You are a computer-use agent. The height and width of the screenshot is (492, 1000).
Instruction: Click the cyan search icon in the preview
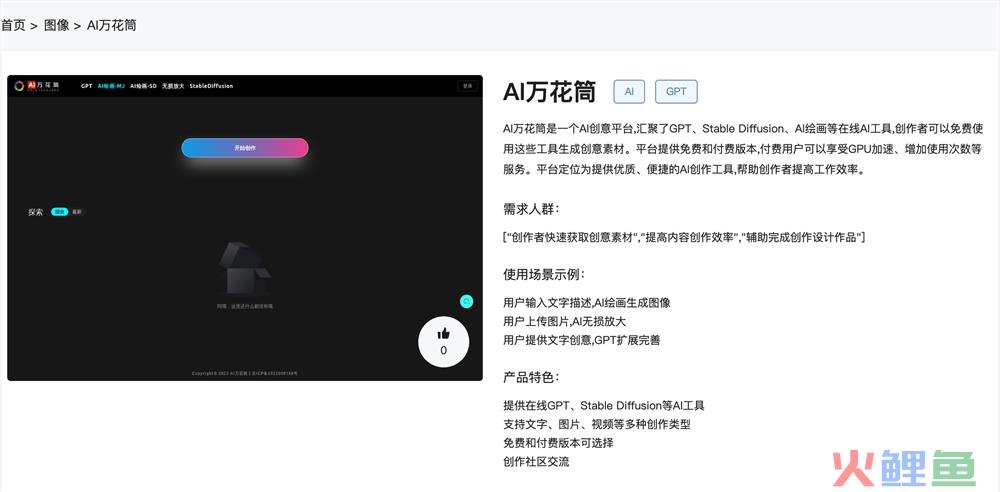point(466,301)
